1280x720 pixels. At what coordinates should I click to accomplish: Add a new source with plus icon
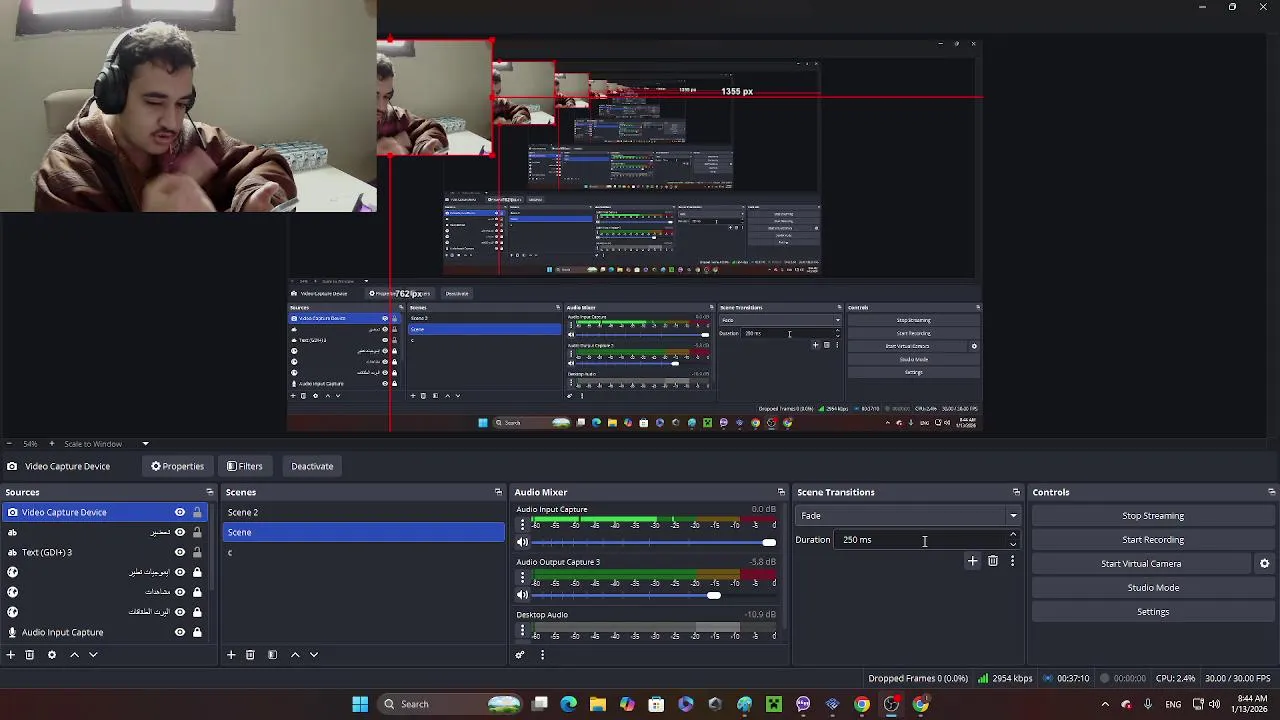[11, 655]
